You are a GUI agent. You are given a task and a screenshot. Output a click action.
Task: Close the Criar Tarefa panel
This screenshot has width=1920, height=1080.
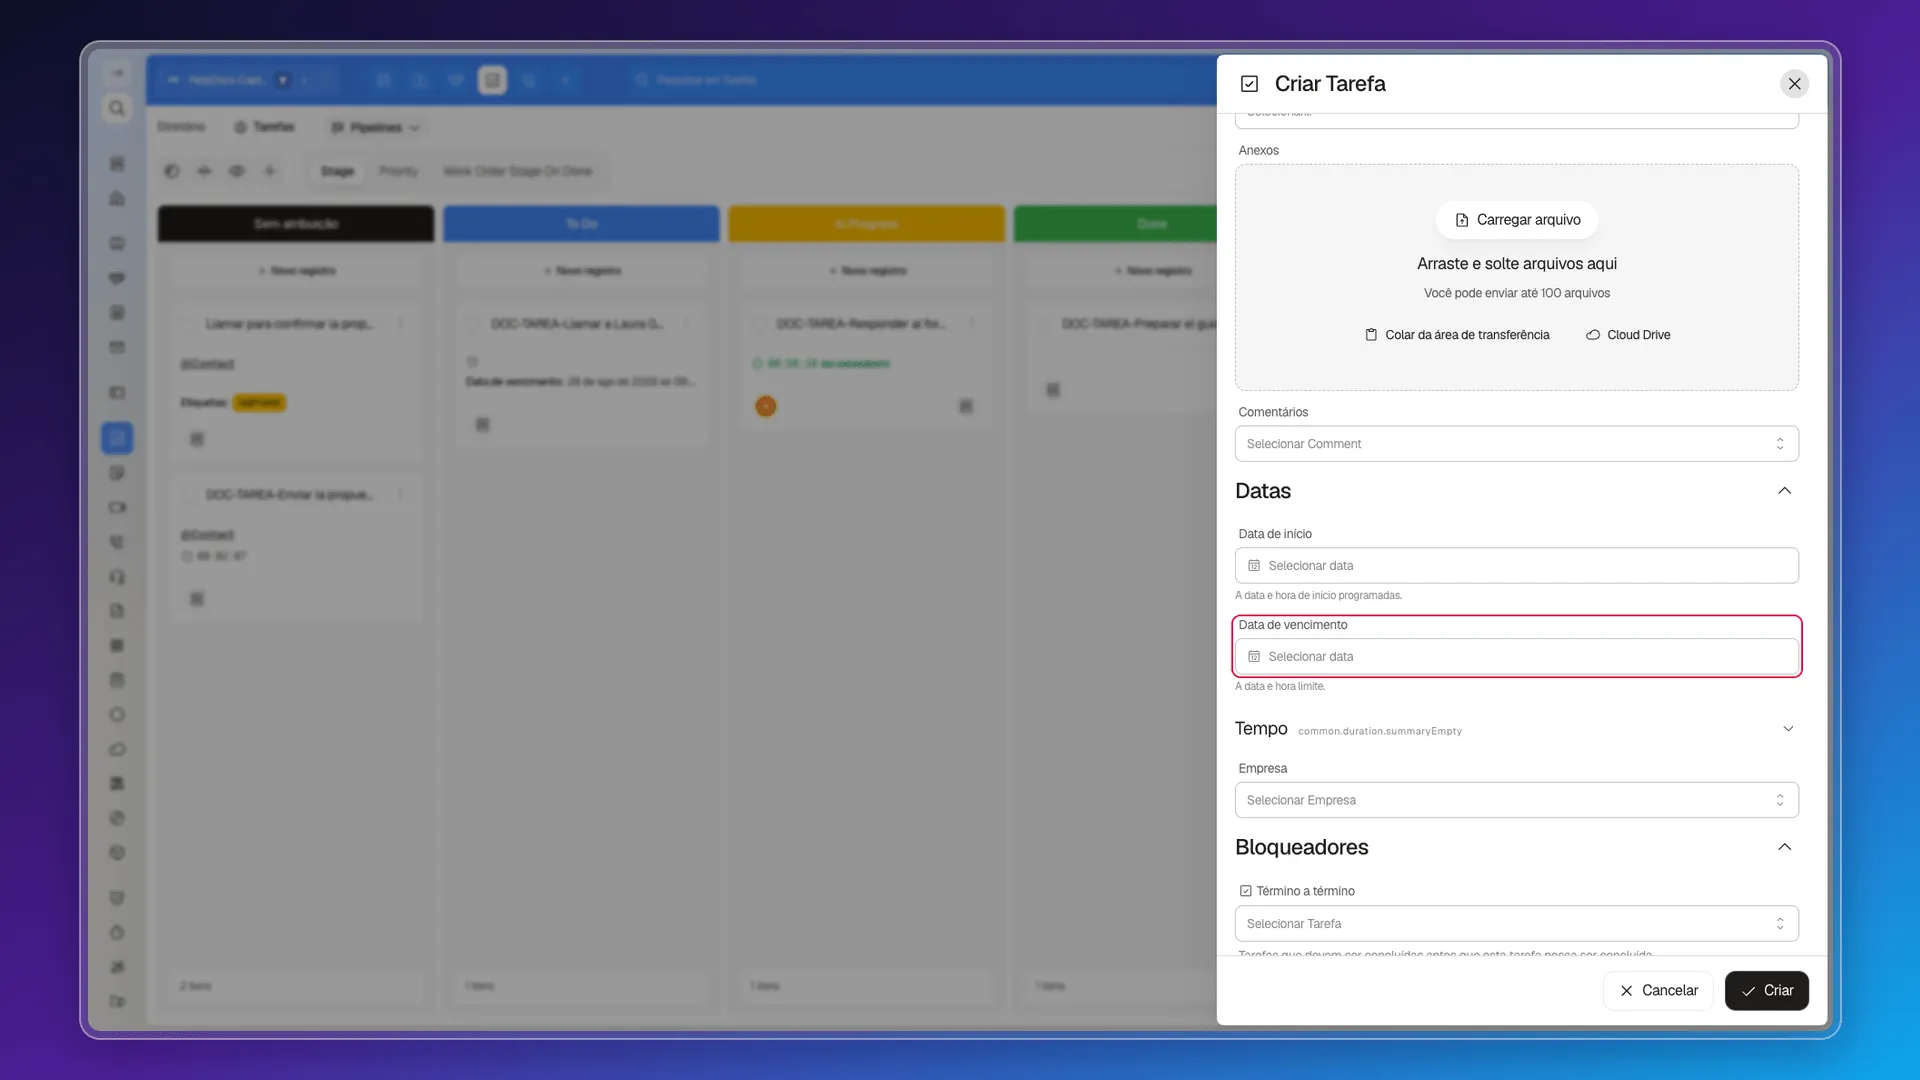pos(1794,84)
